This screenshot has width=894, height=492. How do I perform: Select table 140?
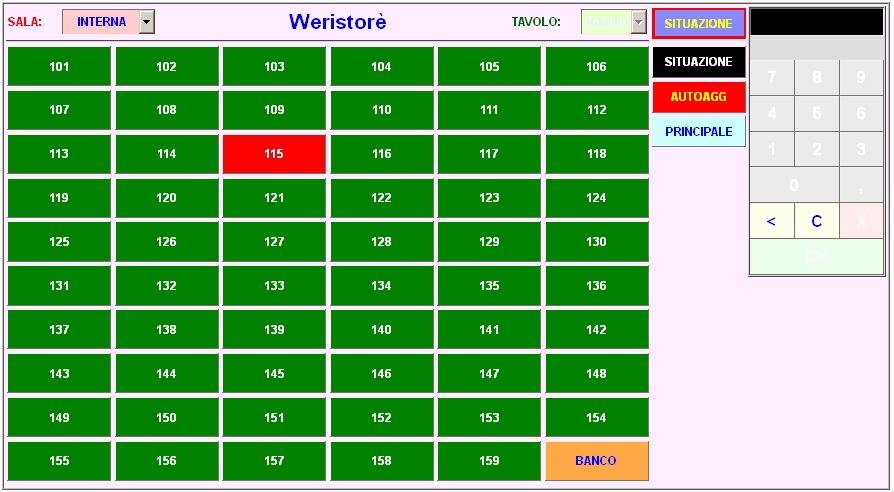[381, 330]
